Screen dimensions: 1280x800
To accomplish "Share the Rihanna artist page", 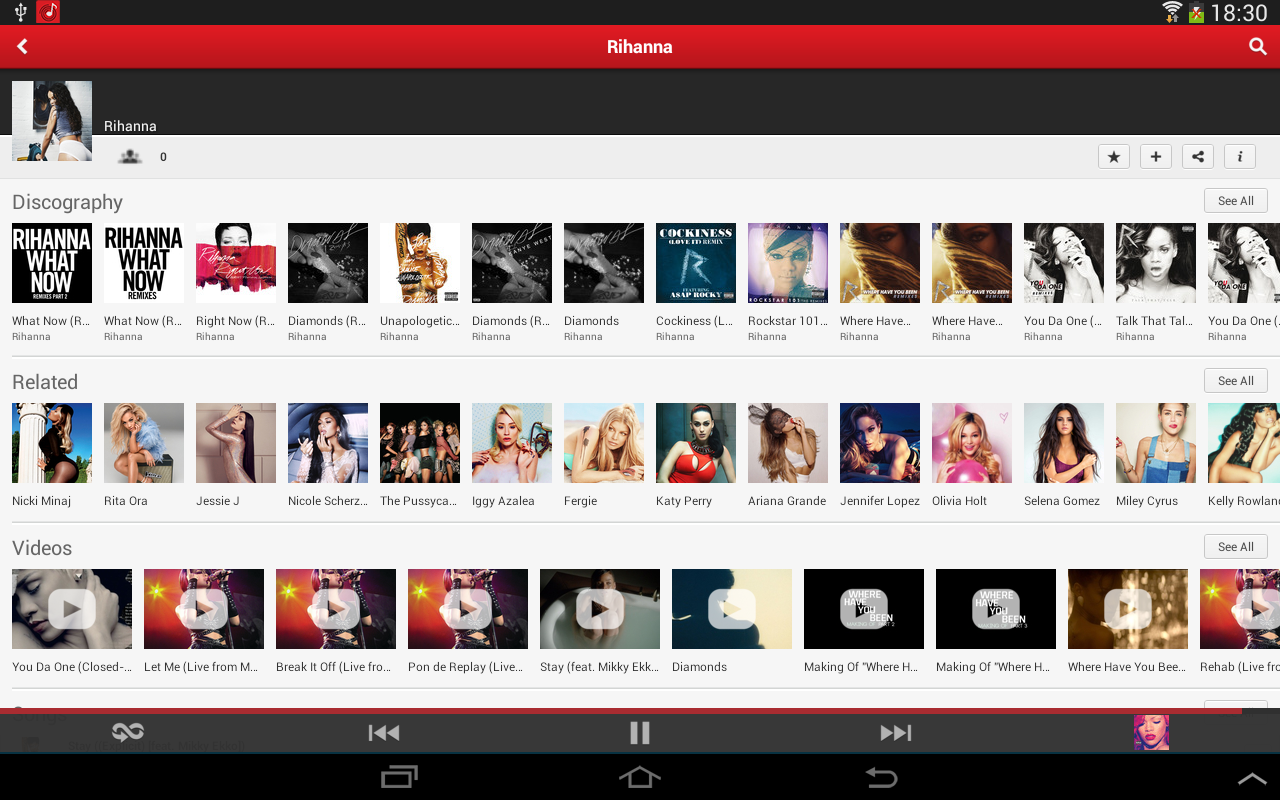I will pyautogui.click(x=1198, y=157).
